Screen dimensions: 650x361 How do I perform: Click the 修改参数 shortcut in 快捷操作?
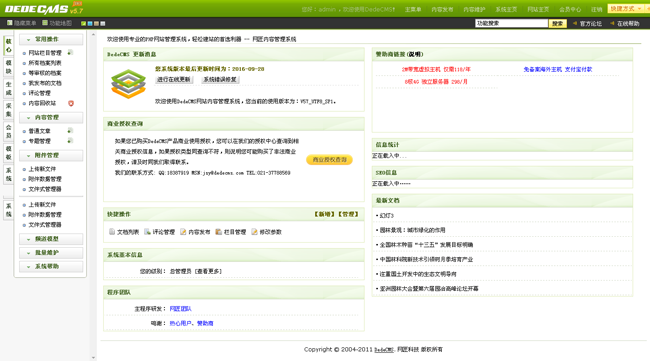click(x=267, y=232)
